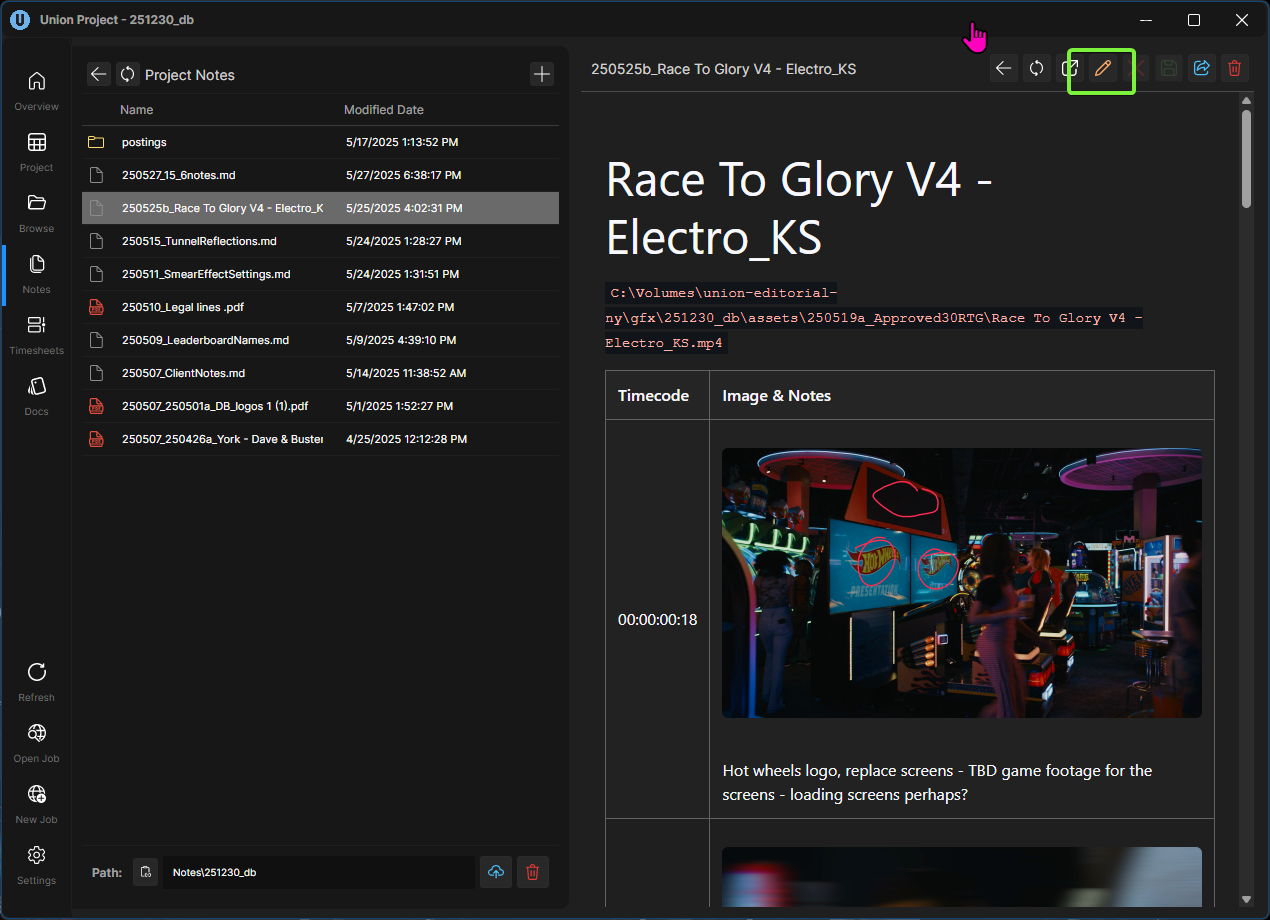Open 250511_SmearEffectSettings.md
Viewport: 1270px width, 920px height.
tap(320, 274)
